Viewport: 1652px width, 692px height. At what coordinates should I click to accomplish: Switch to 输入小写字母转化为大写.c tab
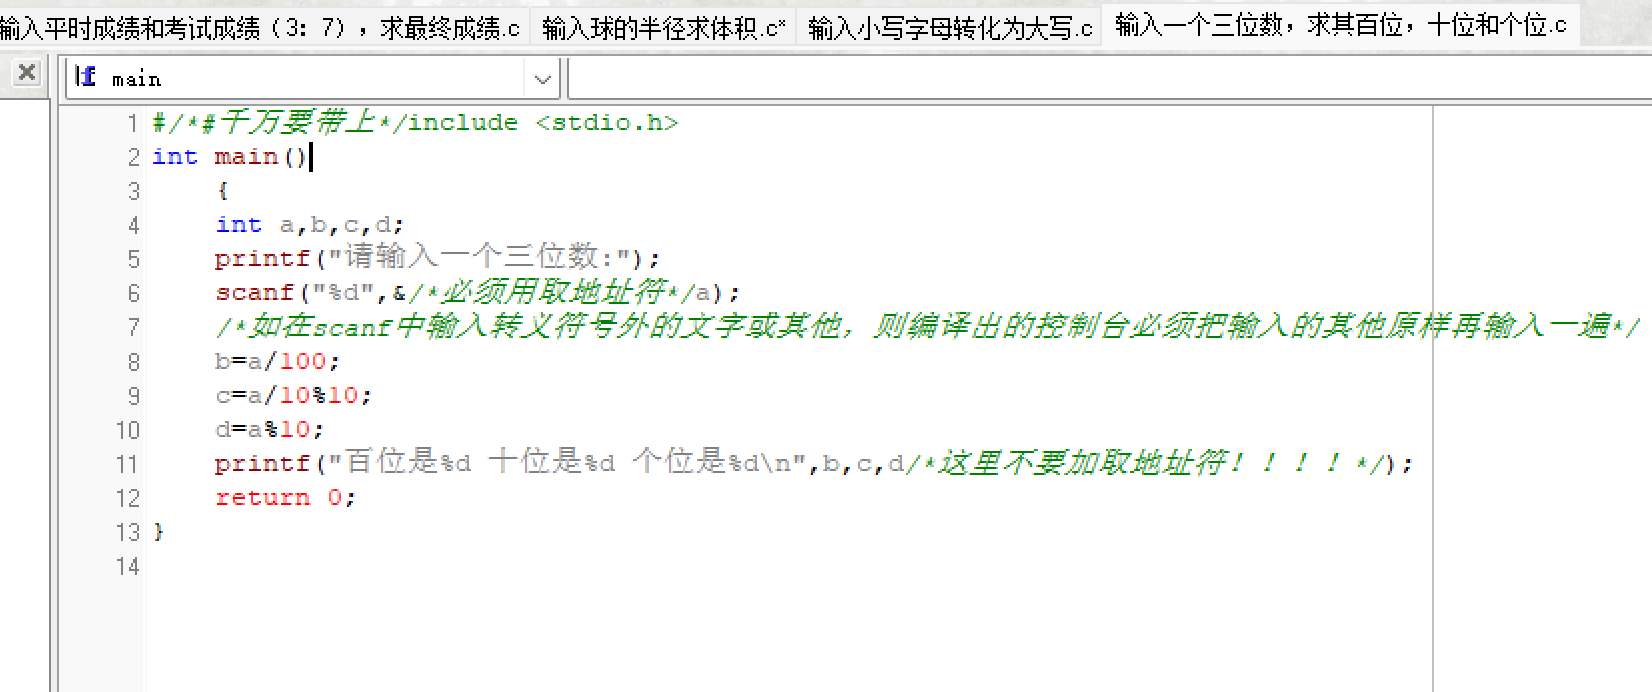[x=950, y=27]
